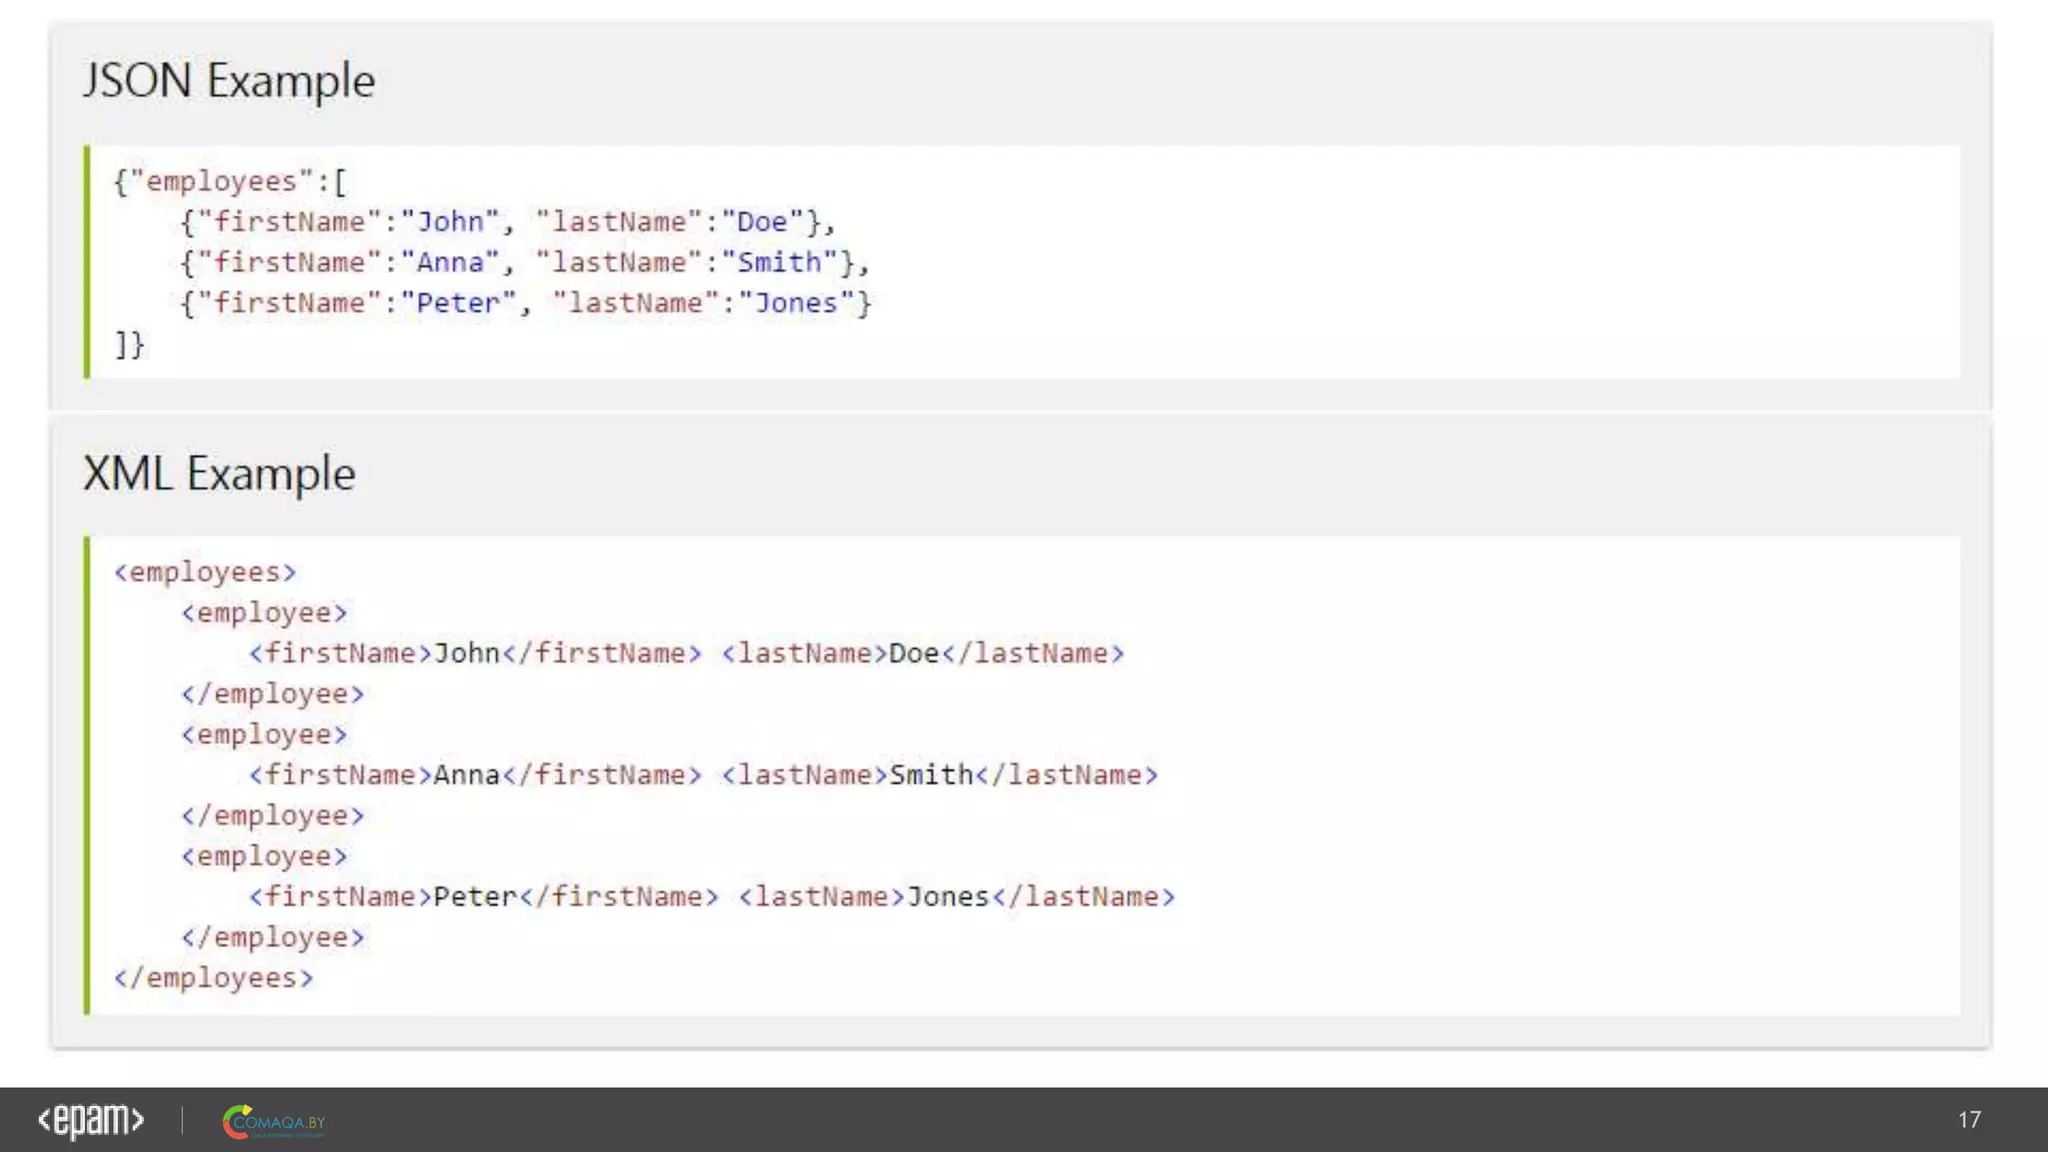Click Jones text in XML block
Viewport: 2048px width, 1152px height.
pos(948,896)
